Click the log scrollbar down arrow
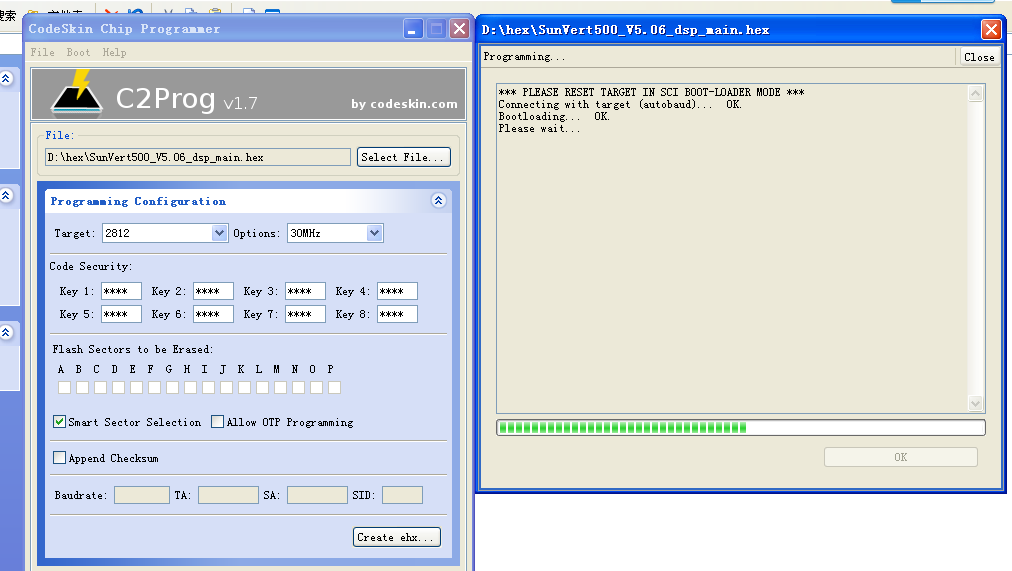The width and height of the screenshot is (1012, 571). (975, 404)
